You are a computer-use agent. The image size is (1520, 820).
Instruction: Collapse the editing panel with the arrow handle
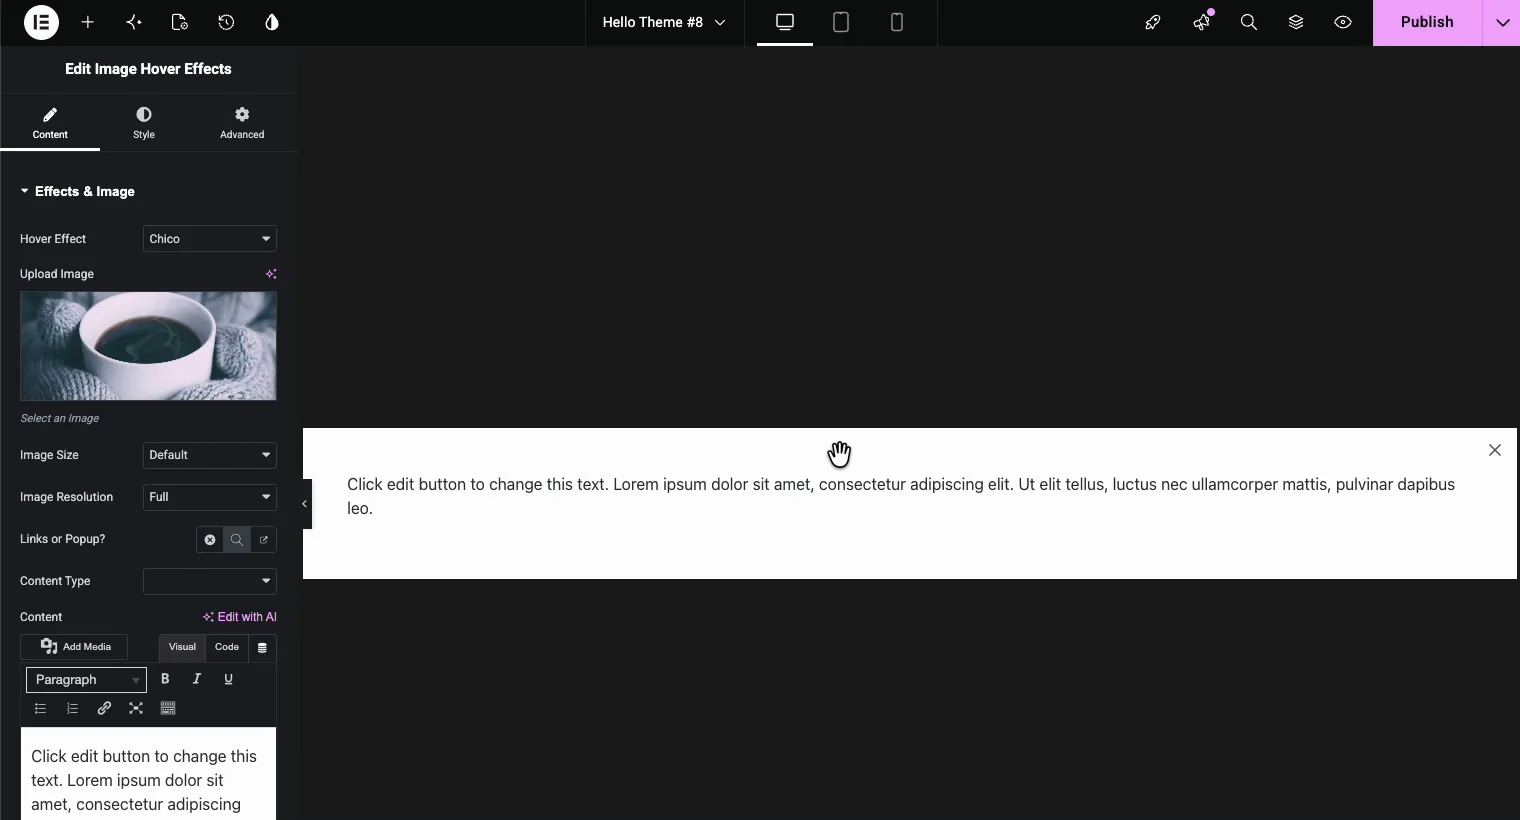[x=304, y=504]
